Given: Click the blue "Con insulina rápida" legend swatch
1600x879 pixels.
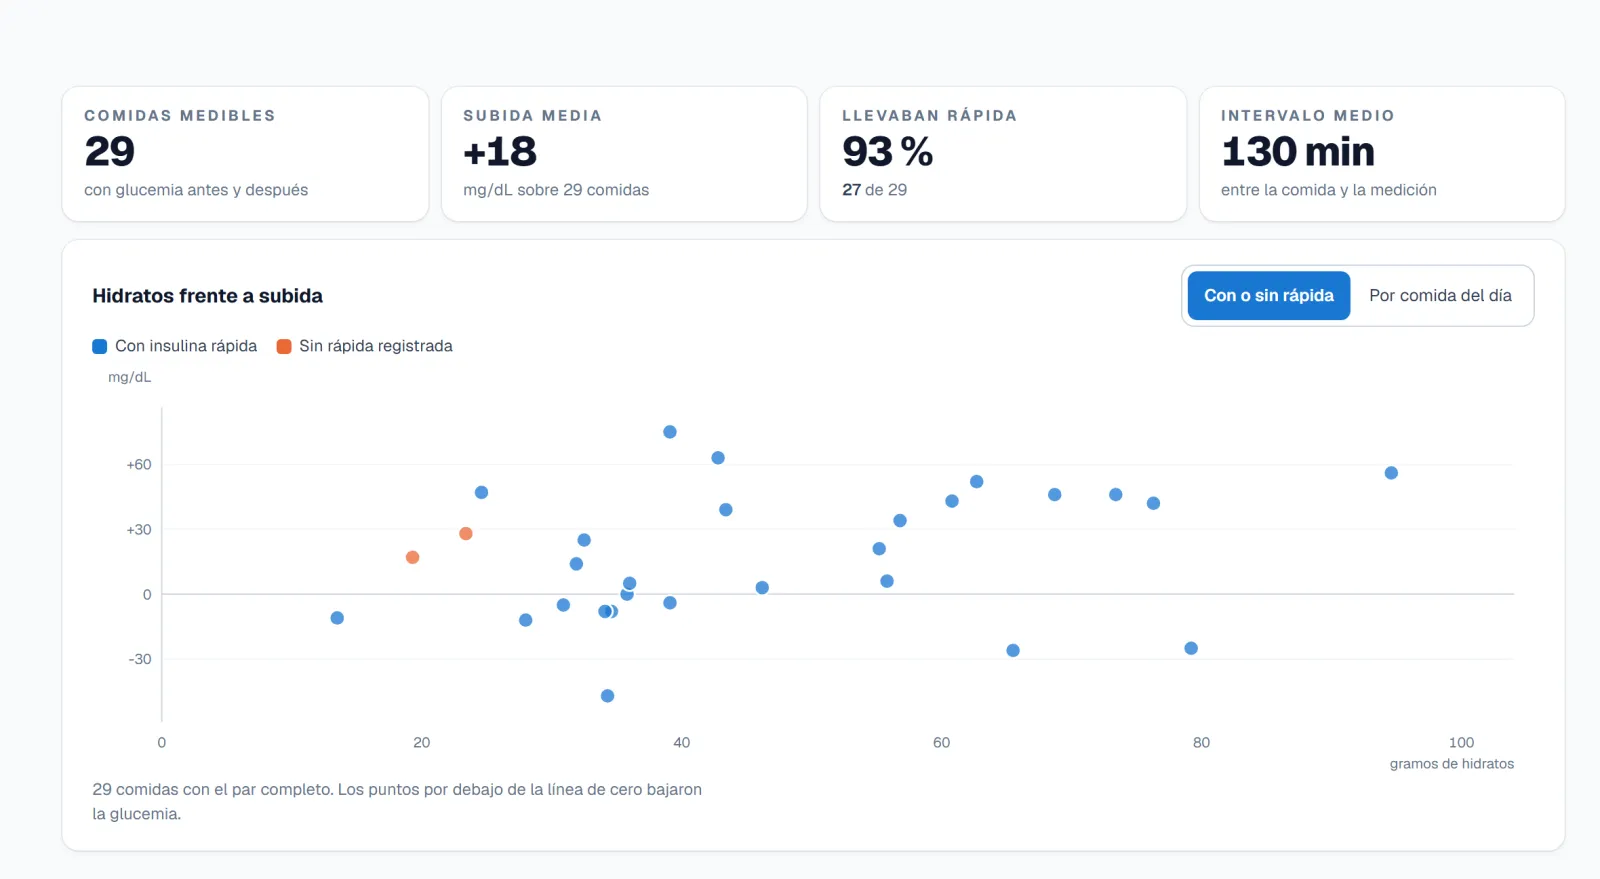Looking at the screenshot, I should tap(100, 346).
